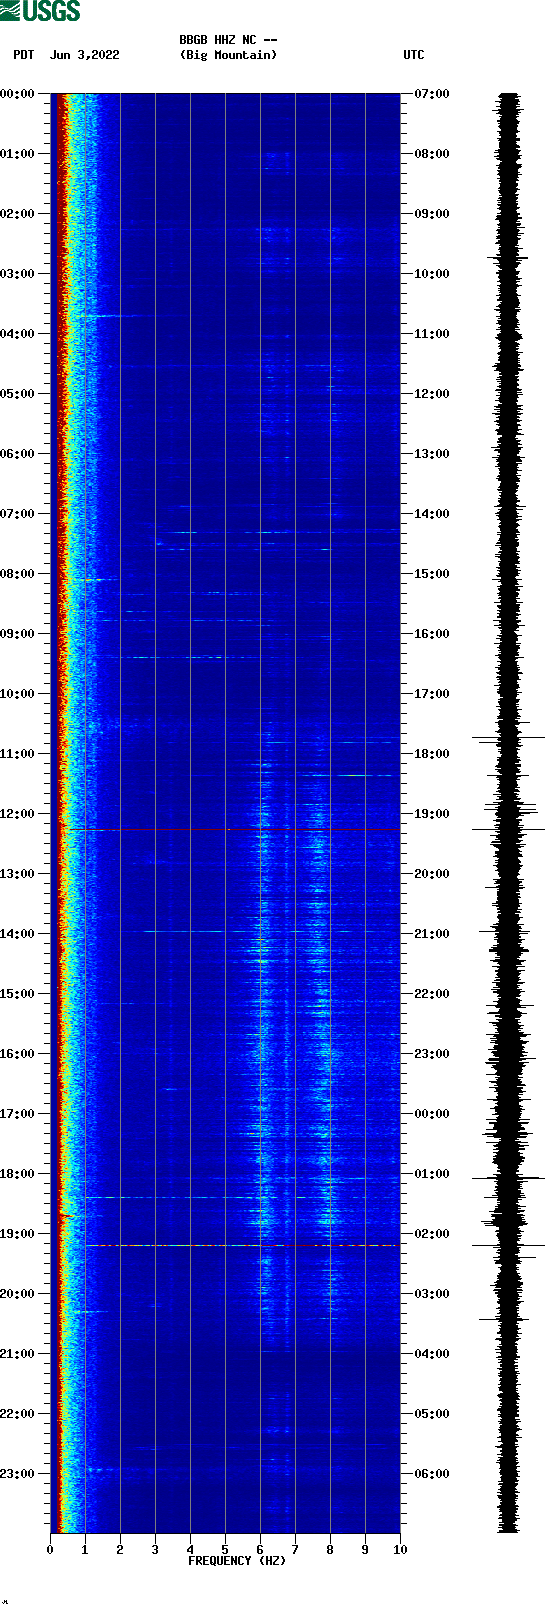This screenshot has width=552, height=1613.
Task: Click the 'FREQUENCY (HZ)' axis label
Action: click(237, 1561)
